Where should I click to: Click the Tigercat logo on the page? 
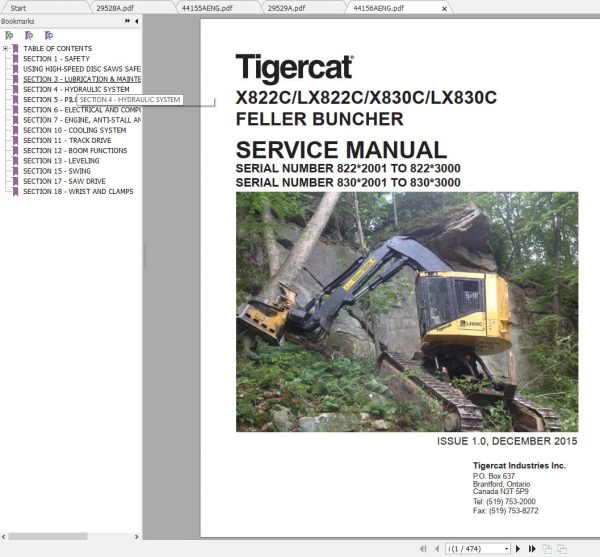pos(295,68)
